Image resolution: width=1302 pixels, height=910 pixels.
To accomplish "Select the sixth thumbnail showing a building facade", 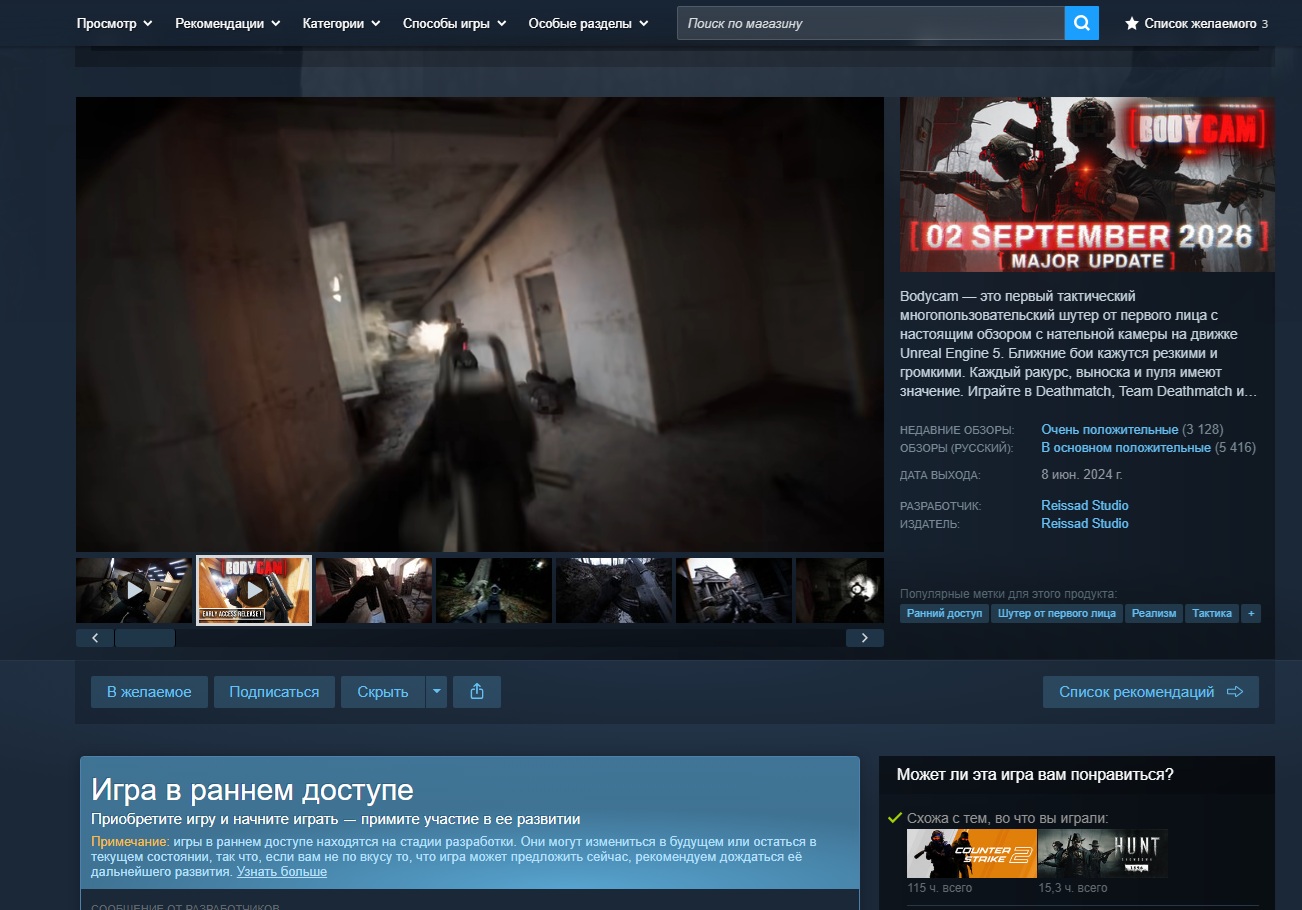I will [x=734, y=590].
